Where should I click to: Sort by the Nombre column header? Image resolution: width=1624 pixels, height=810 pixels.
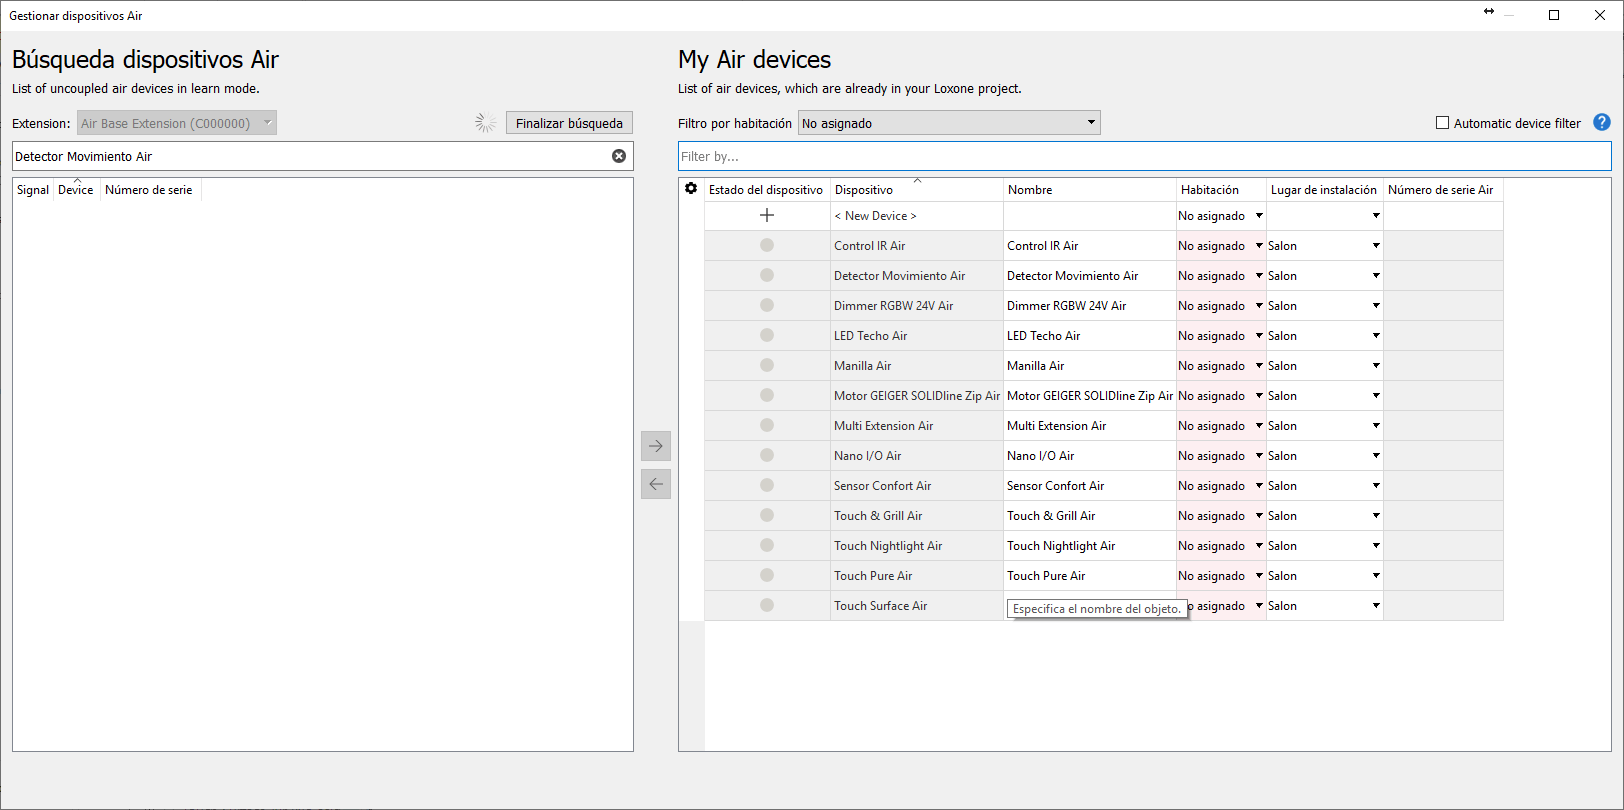[1030, 190]
